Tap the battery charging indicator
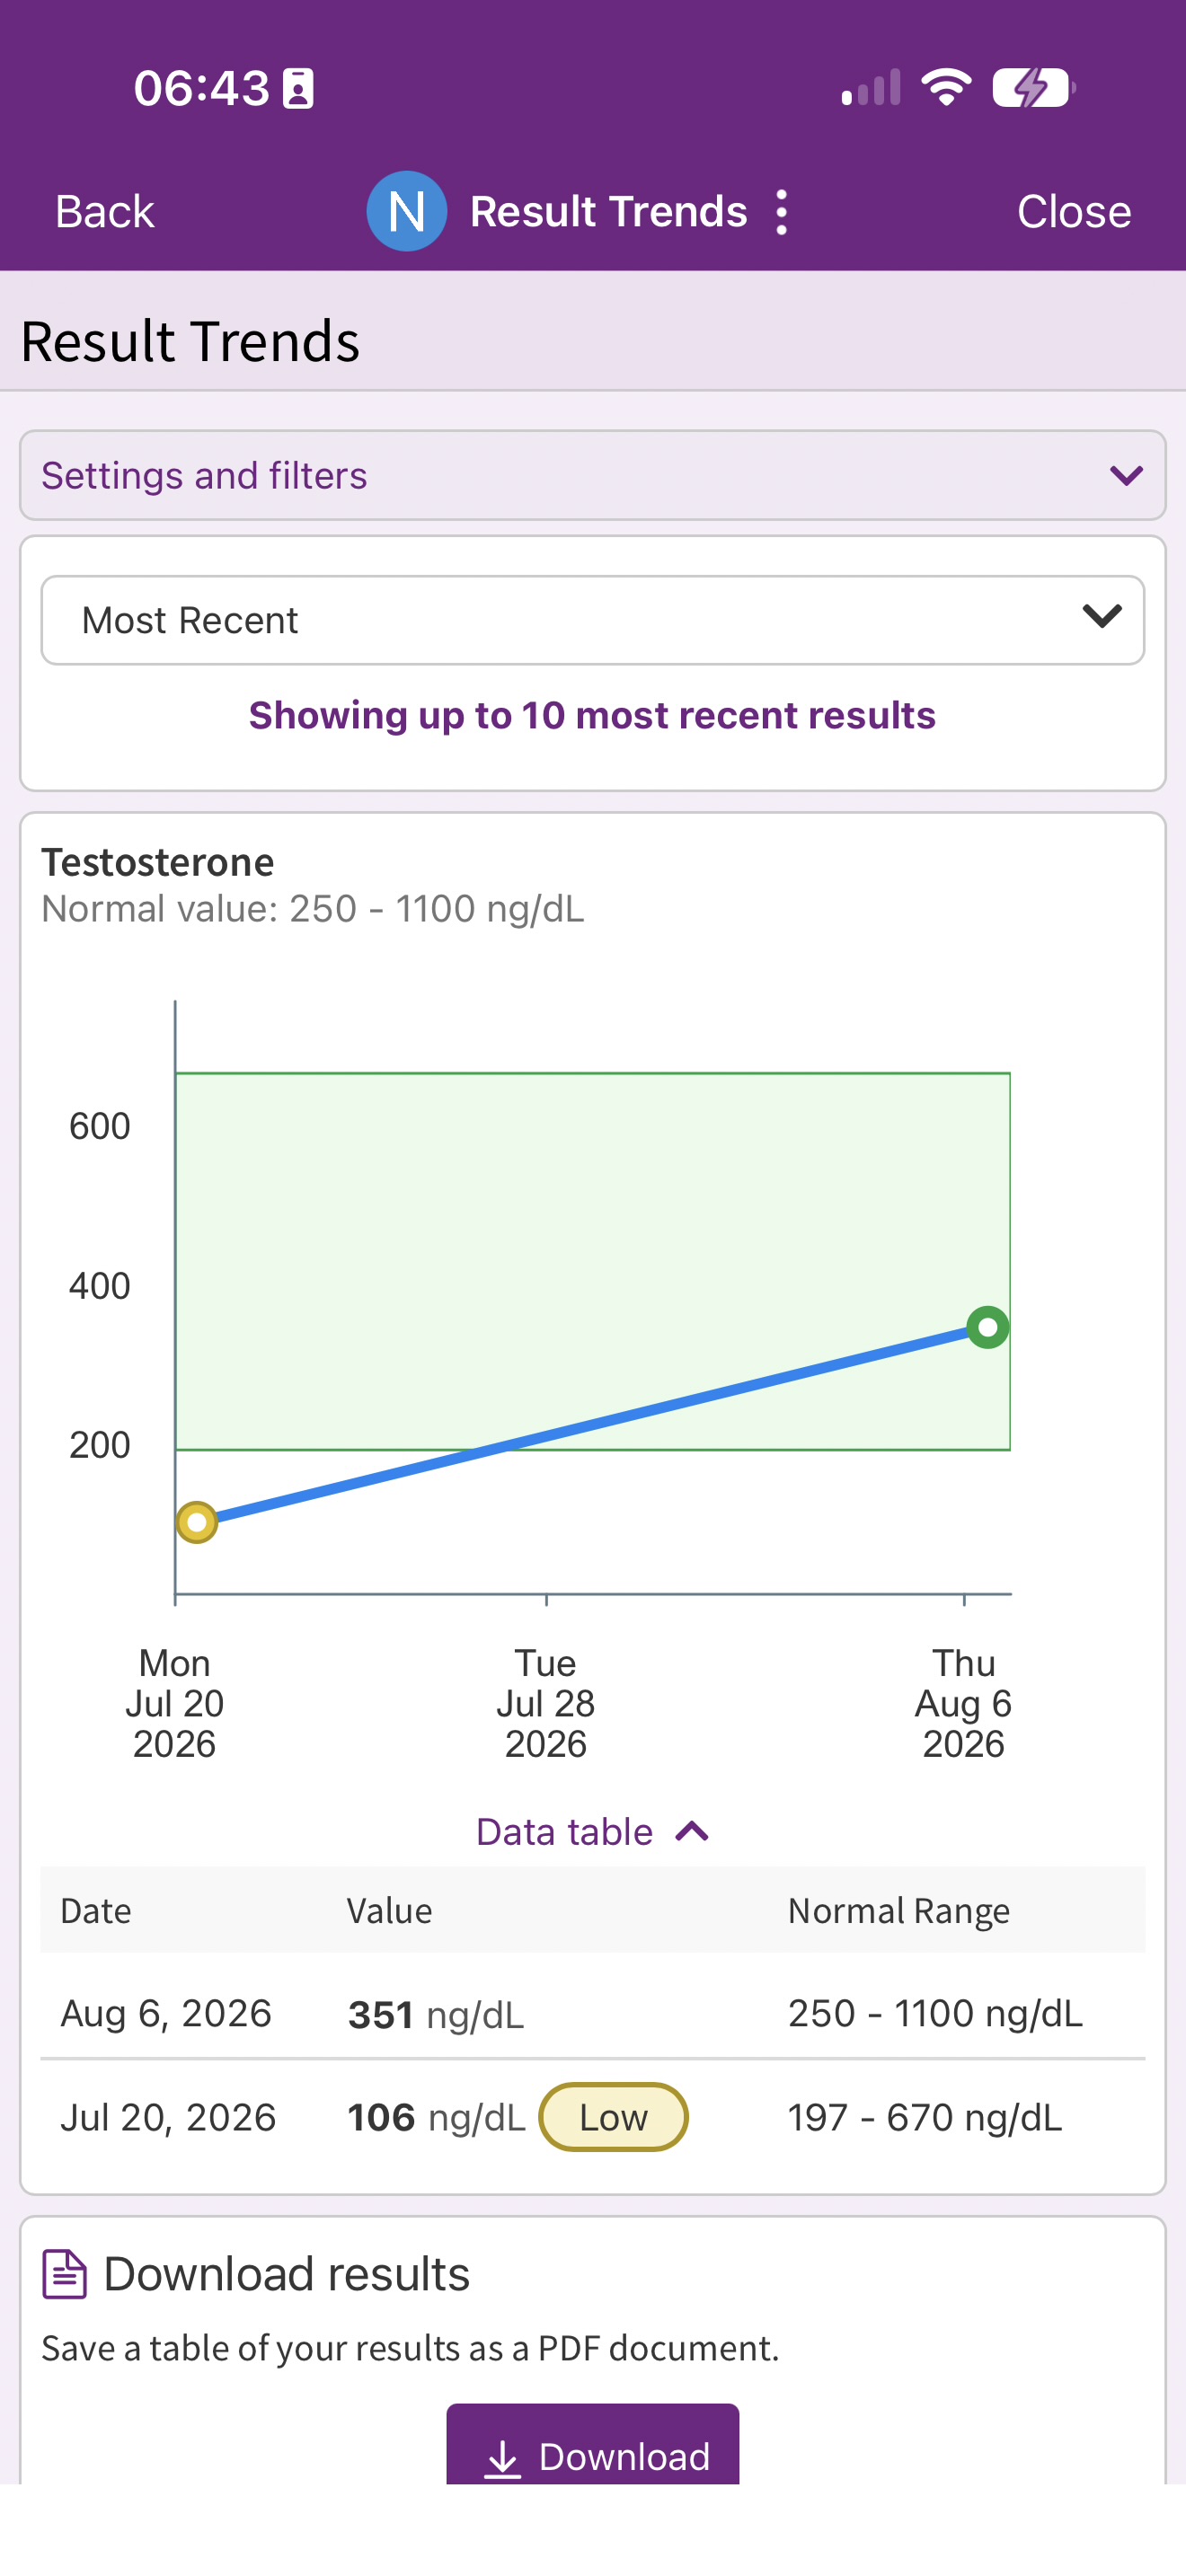 point(1033,87)
